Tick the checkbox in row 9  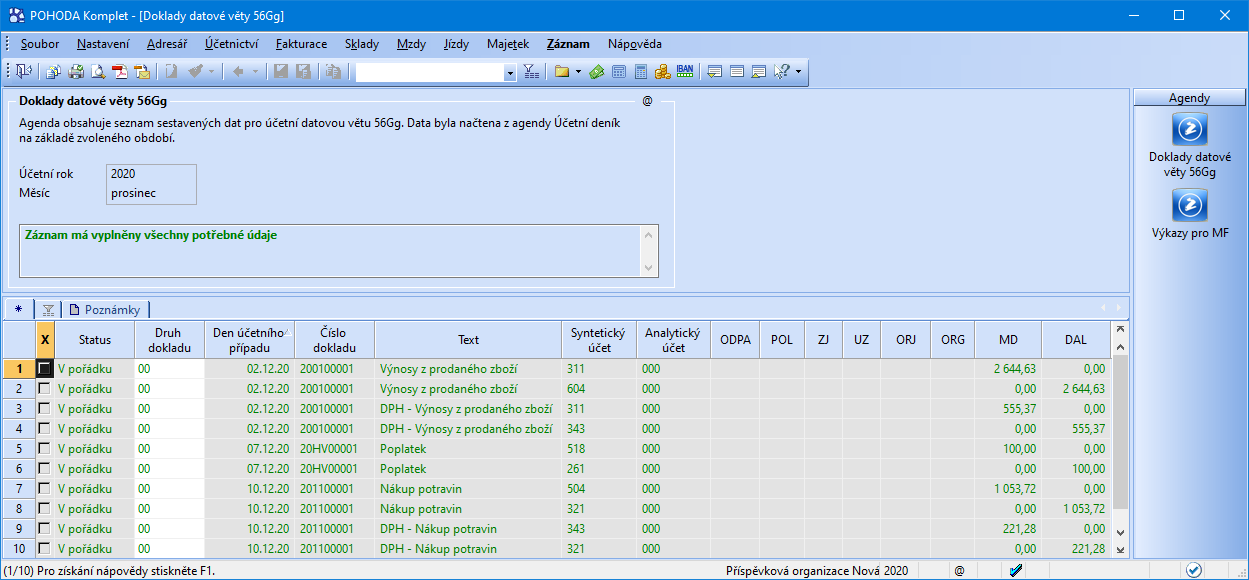[x=44, y=529]
